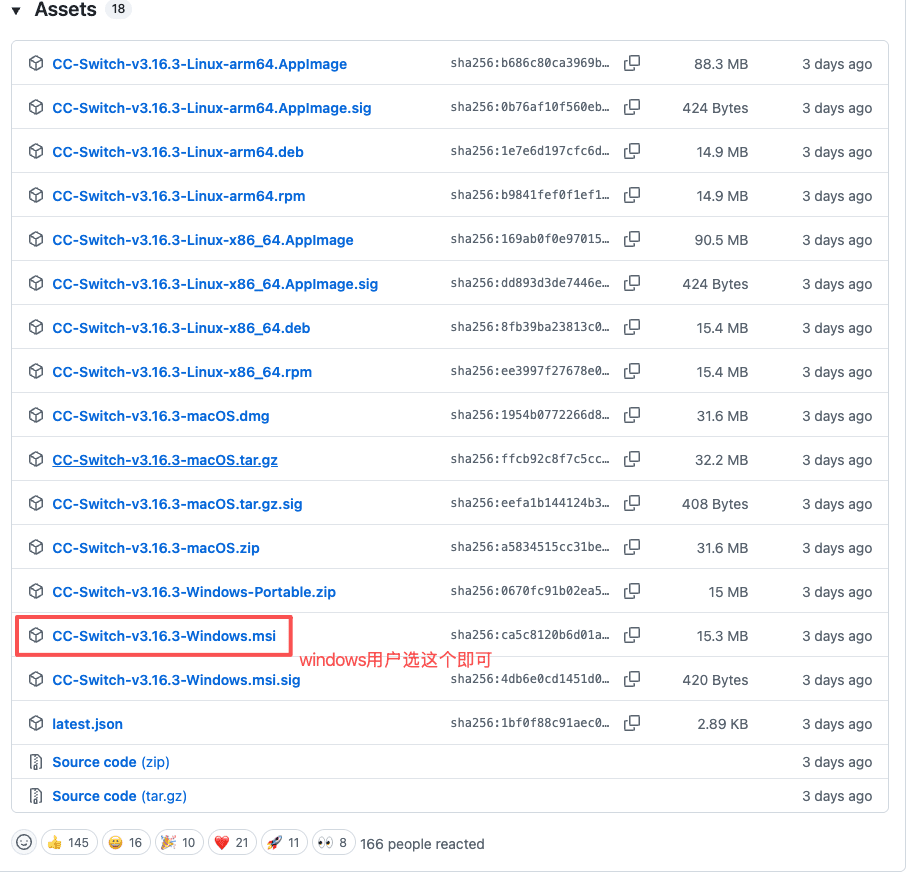
Task: Click the 88.3 MB size value
Action: pos(721,64)
